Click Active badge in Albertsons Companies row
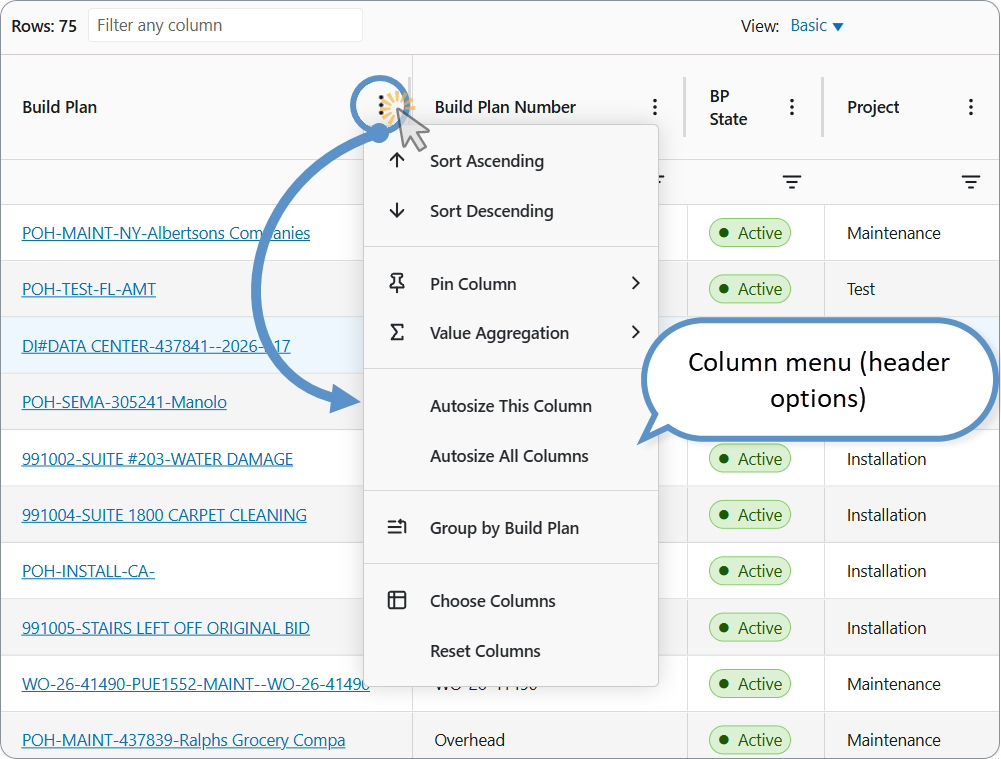The height and width of the screenshot is (759, 1001). (x=750, y=233)
